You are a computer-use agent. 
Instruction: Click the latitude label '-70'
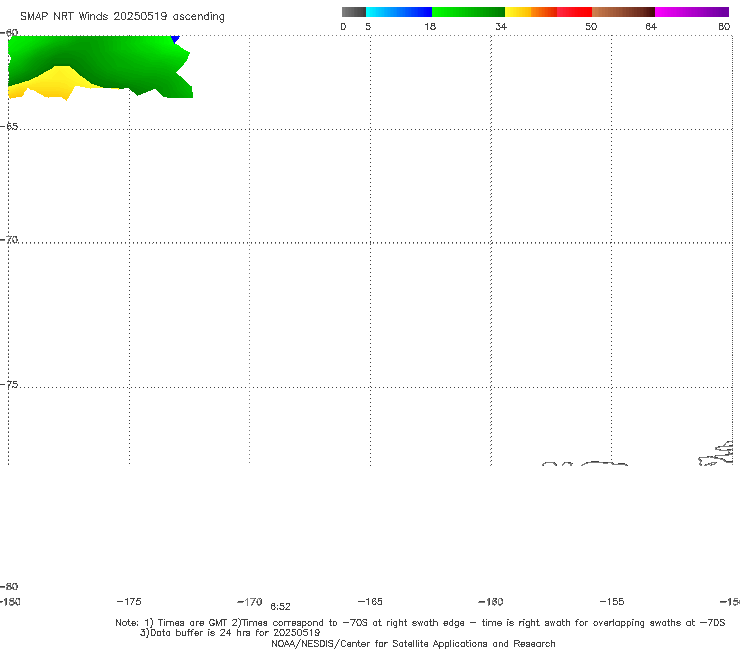pyautogui.click(x=9, y=240)
